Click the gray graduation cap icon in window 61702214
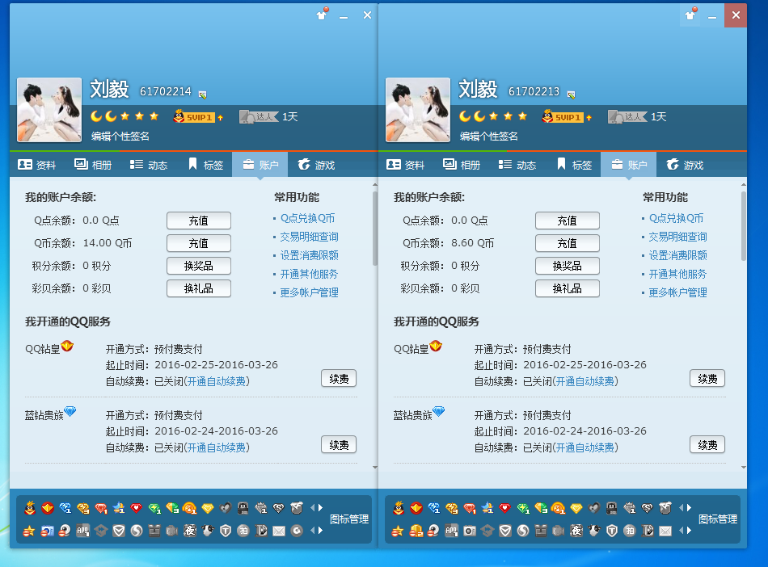Screen dimensions: 768x567 point(100,531)
